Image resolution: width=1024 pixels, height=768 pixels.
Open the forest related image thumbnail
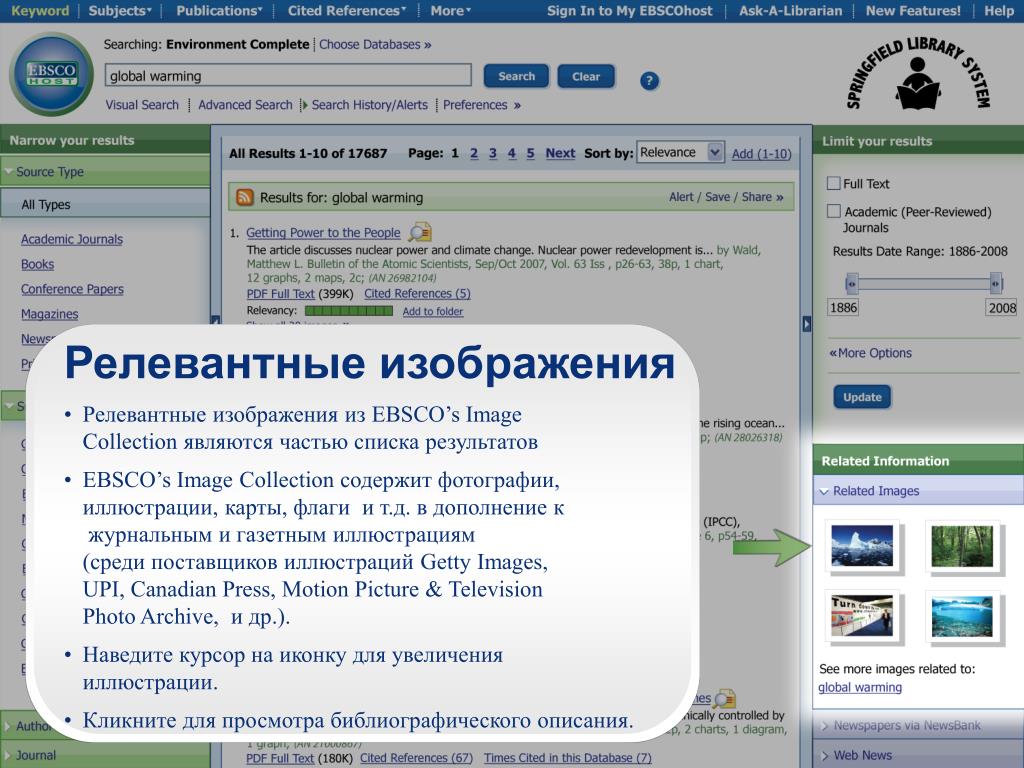point(957,545)
